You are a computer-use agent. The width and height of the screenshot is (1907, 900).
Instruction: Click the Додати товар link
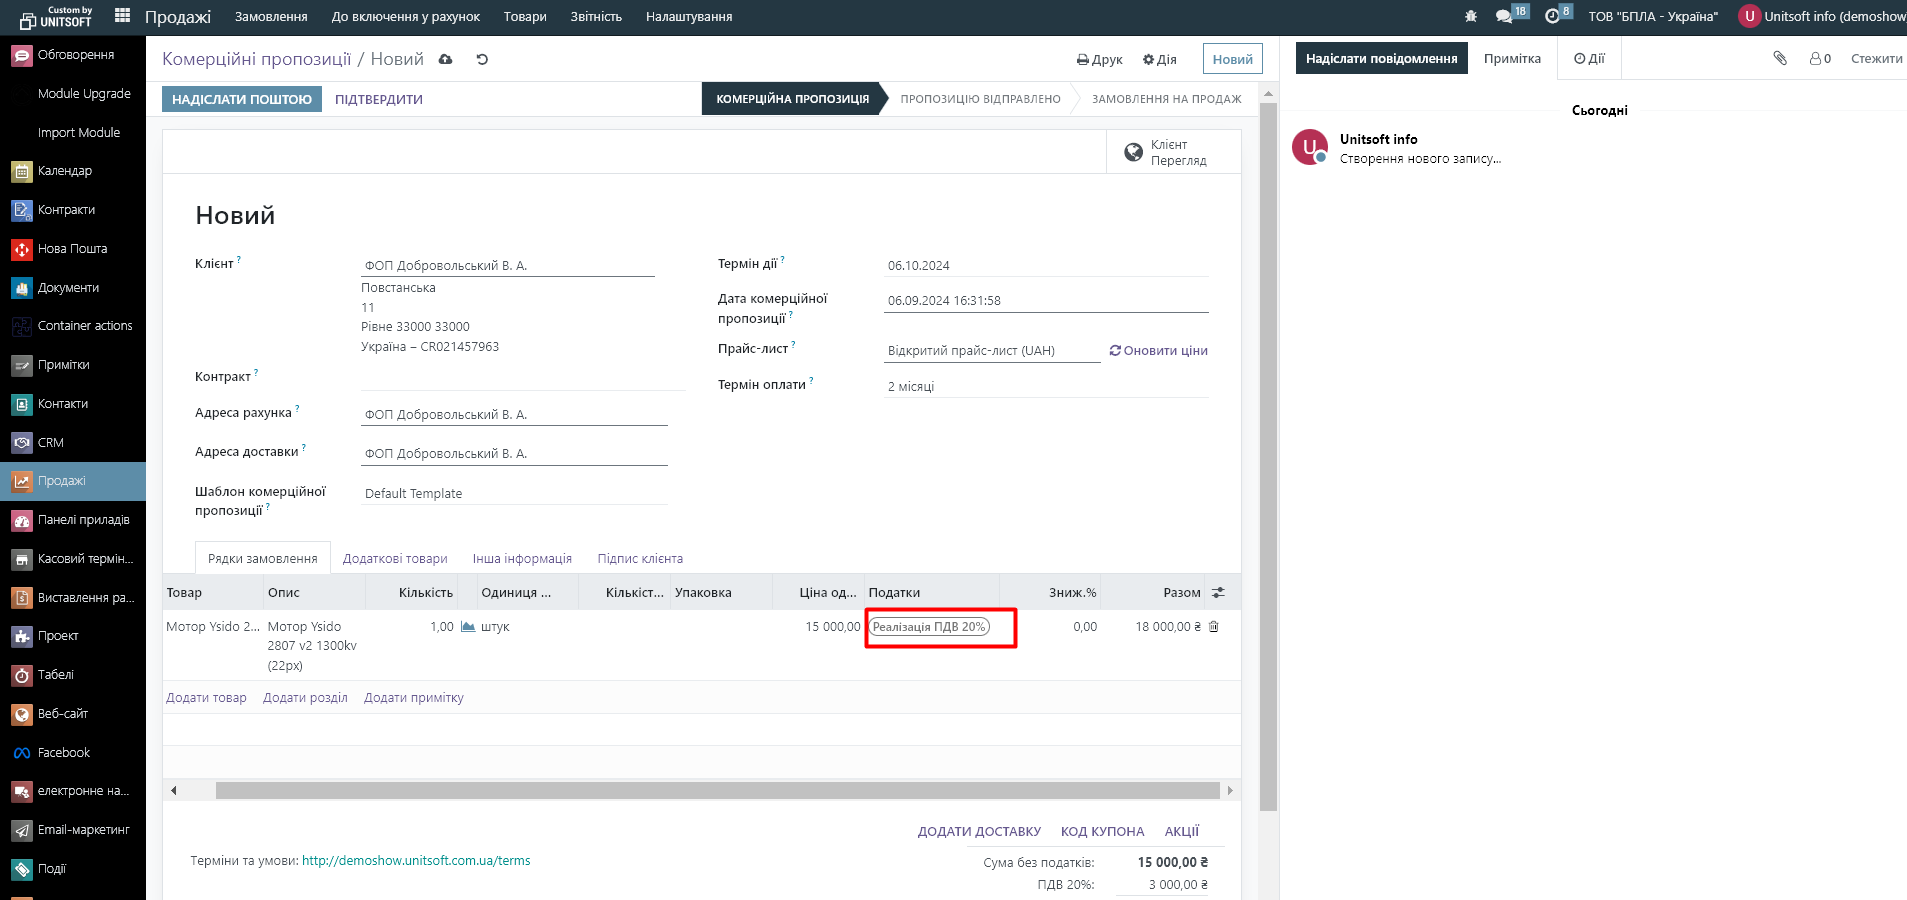206,698
